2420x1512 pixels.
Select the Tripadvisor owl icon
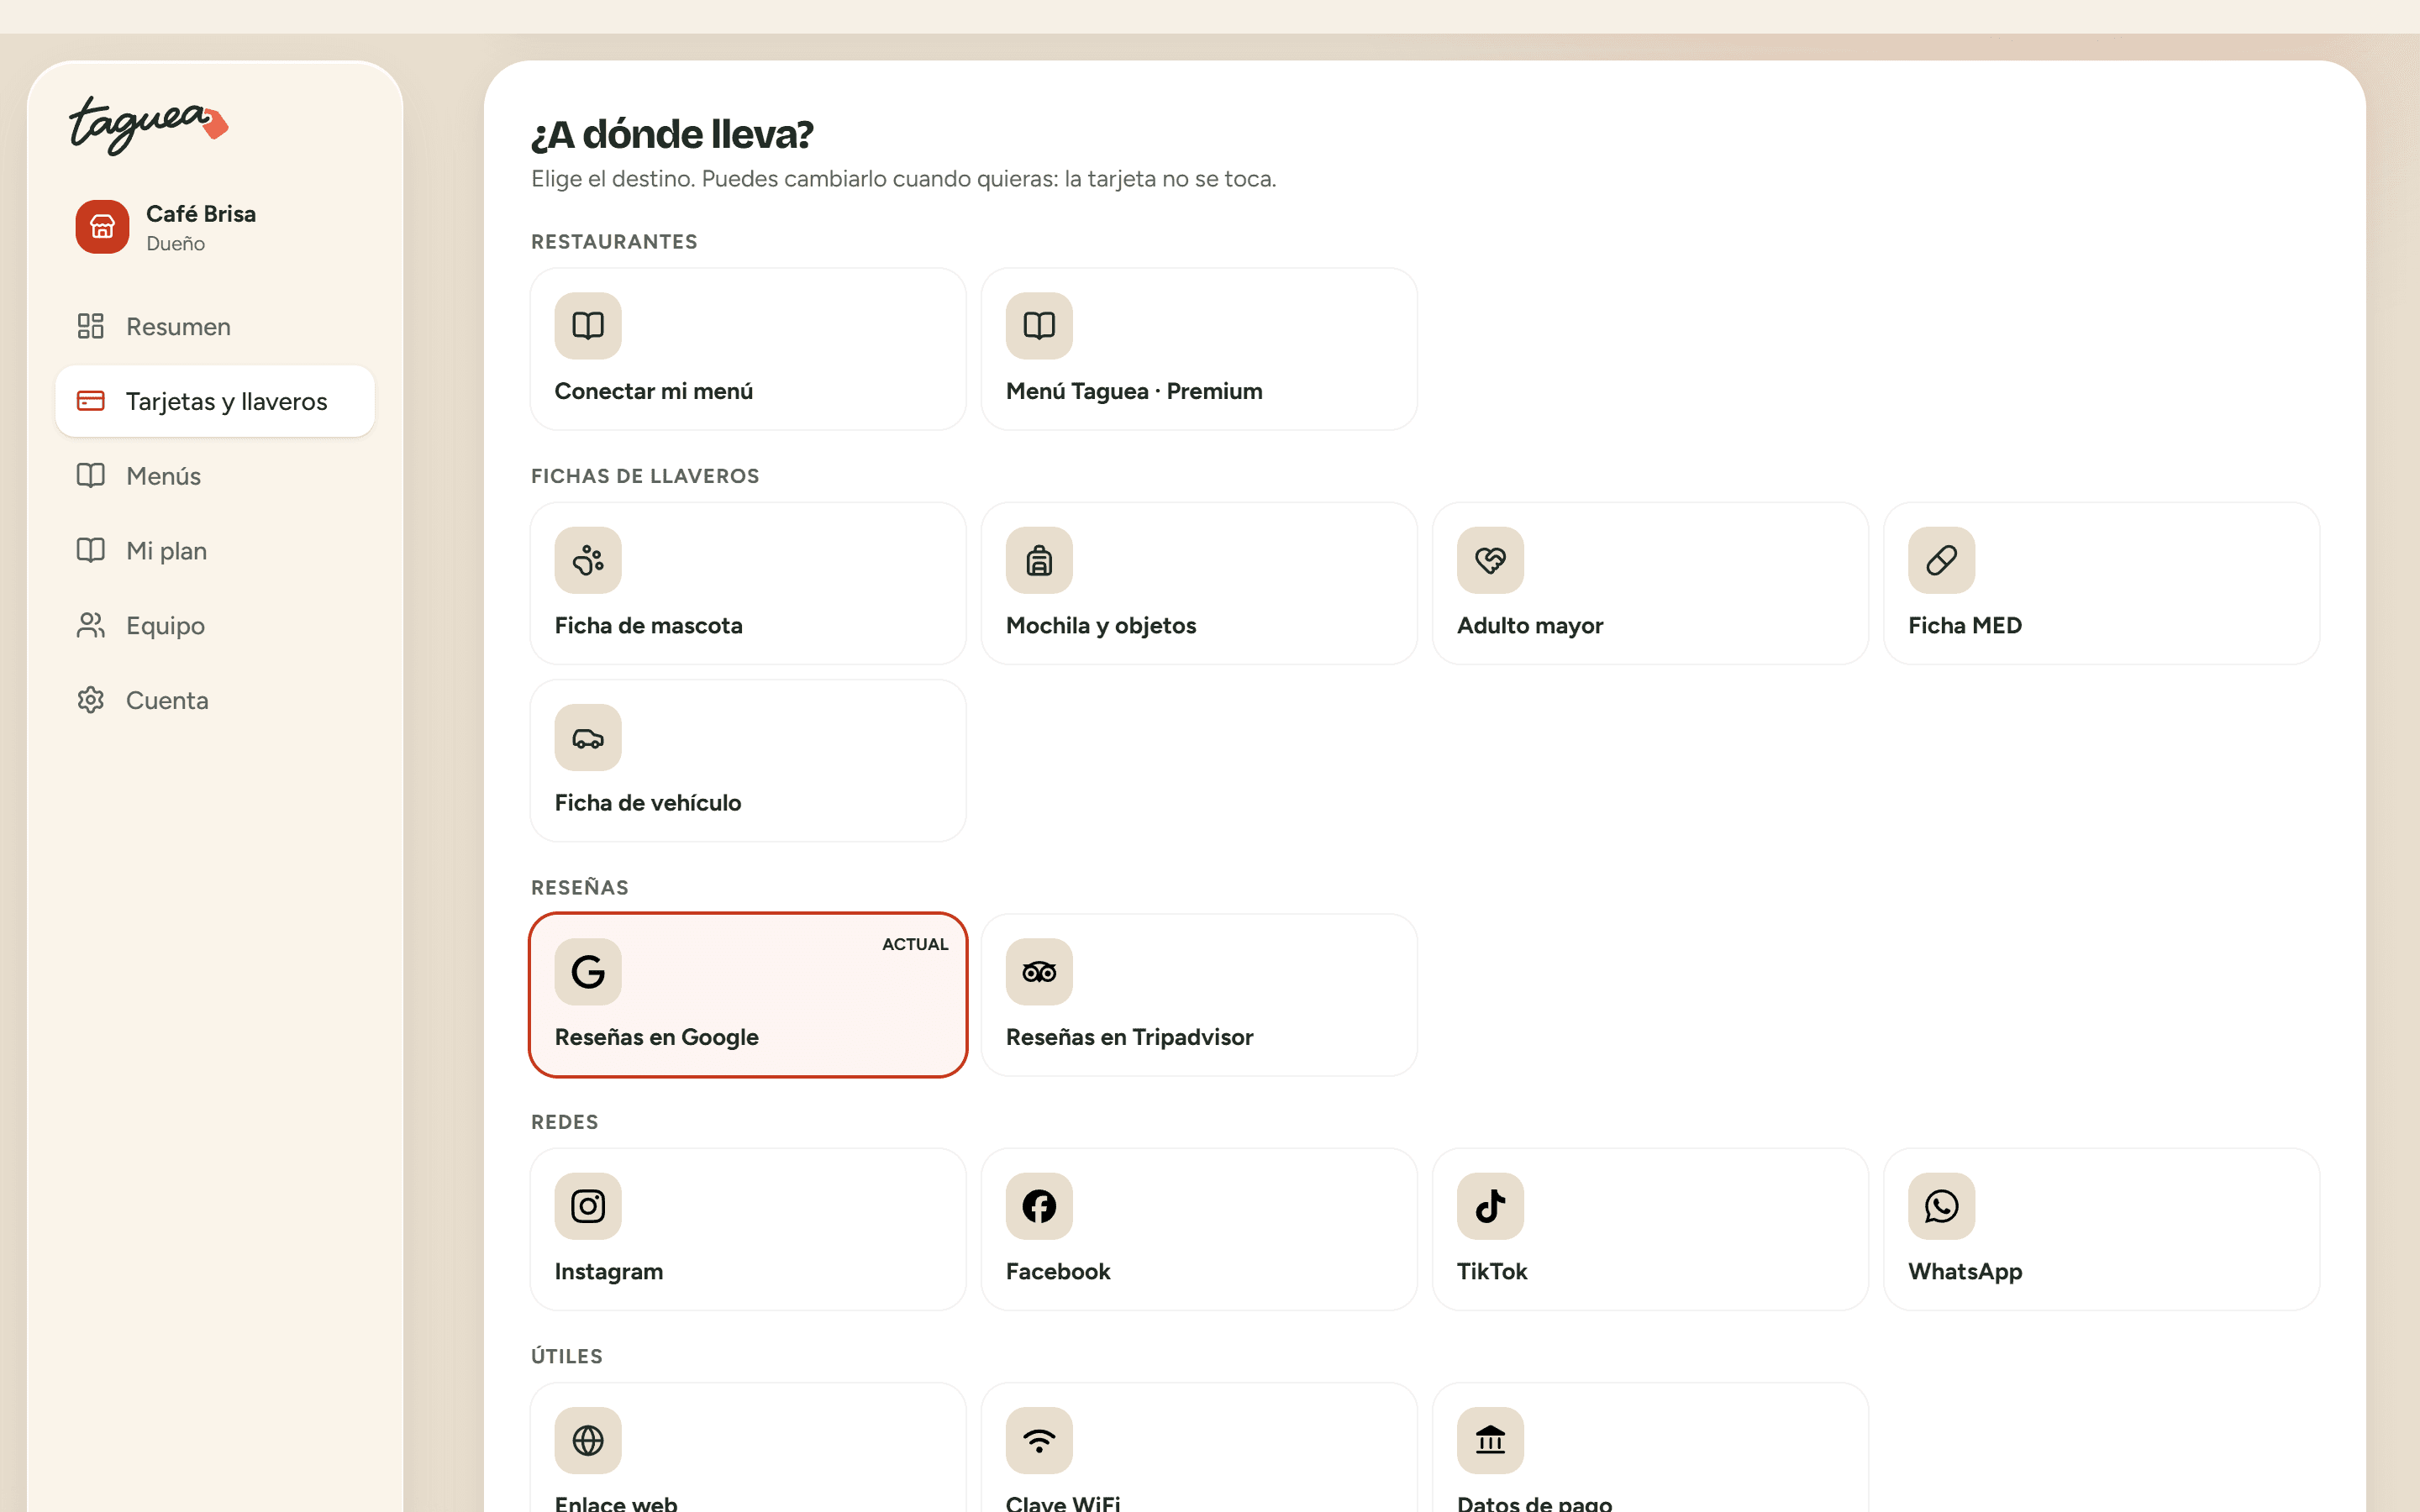(1039, 972)
